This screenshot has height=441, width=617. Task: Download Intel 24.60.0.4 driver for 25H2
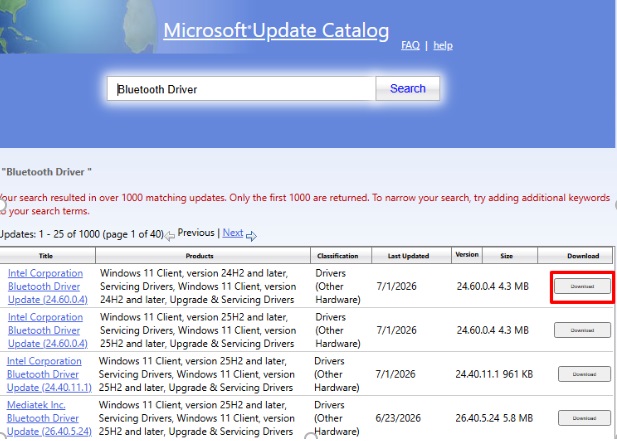pyautogui.click(x=582, y=330)
